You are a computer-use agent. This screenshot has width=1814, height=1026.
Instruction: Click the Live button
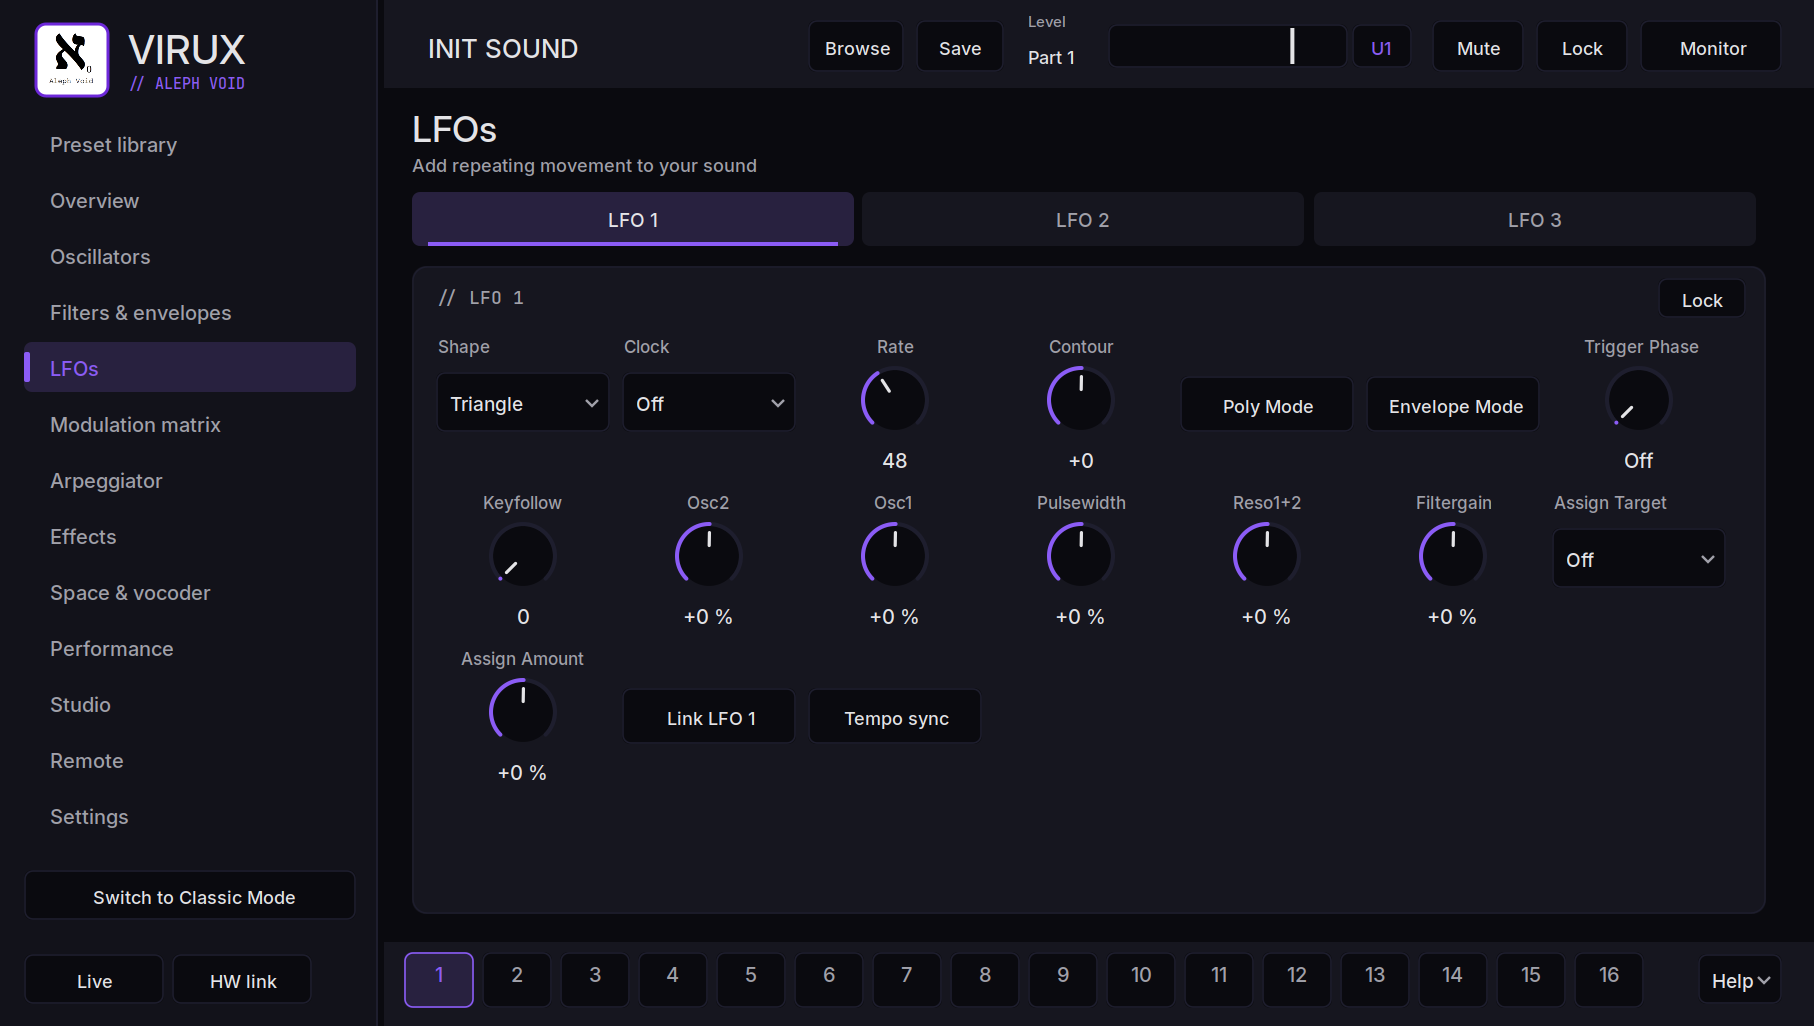click(x=94, y=980)
